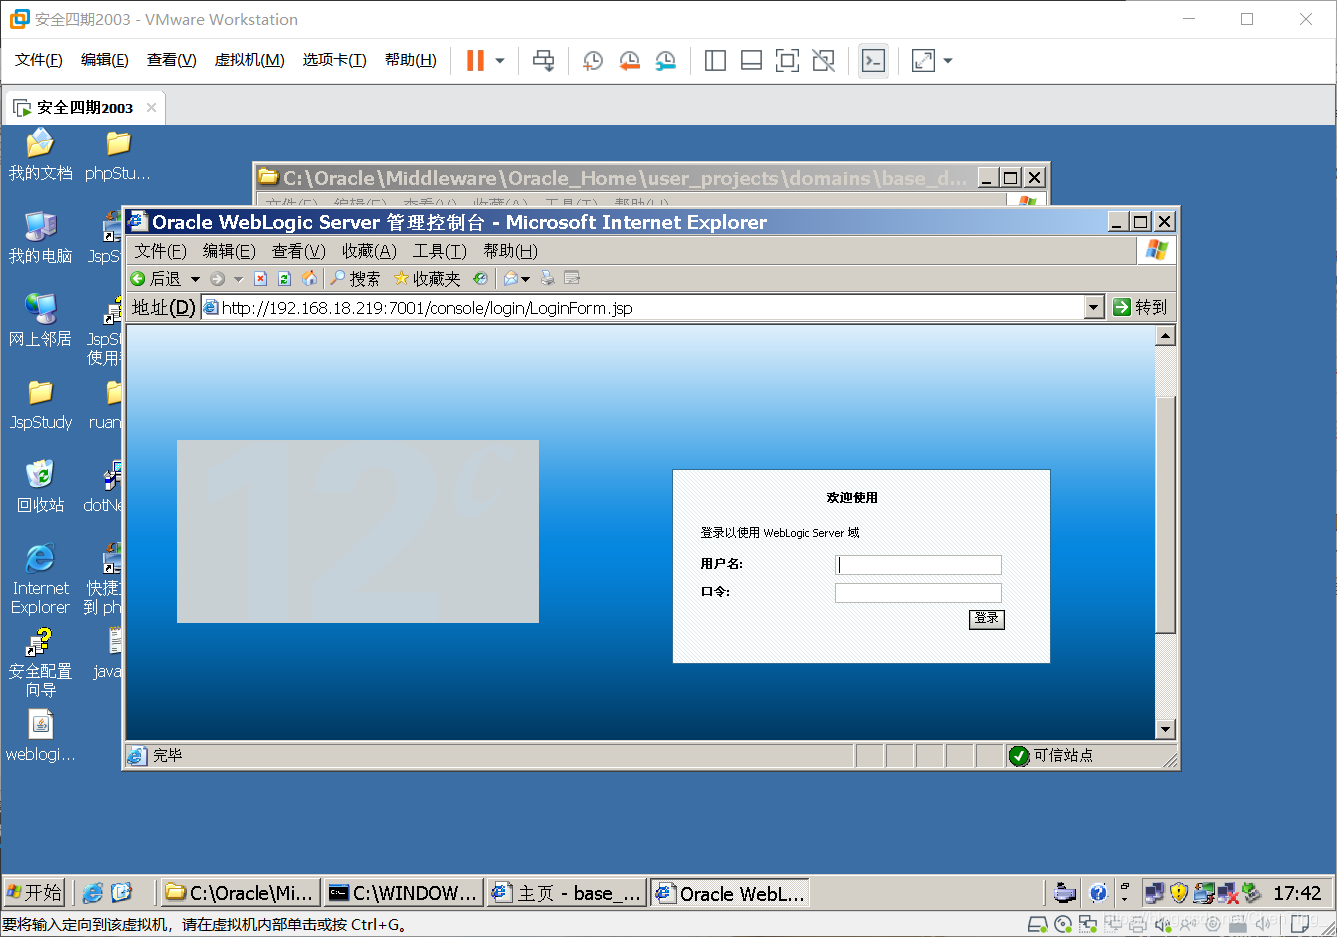This screenshot has height=937, width=1337.
Task: Revert to snapshot with the orange-arrow clock icon
Action: (629, 61)
